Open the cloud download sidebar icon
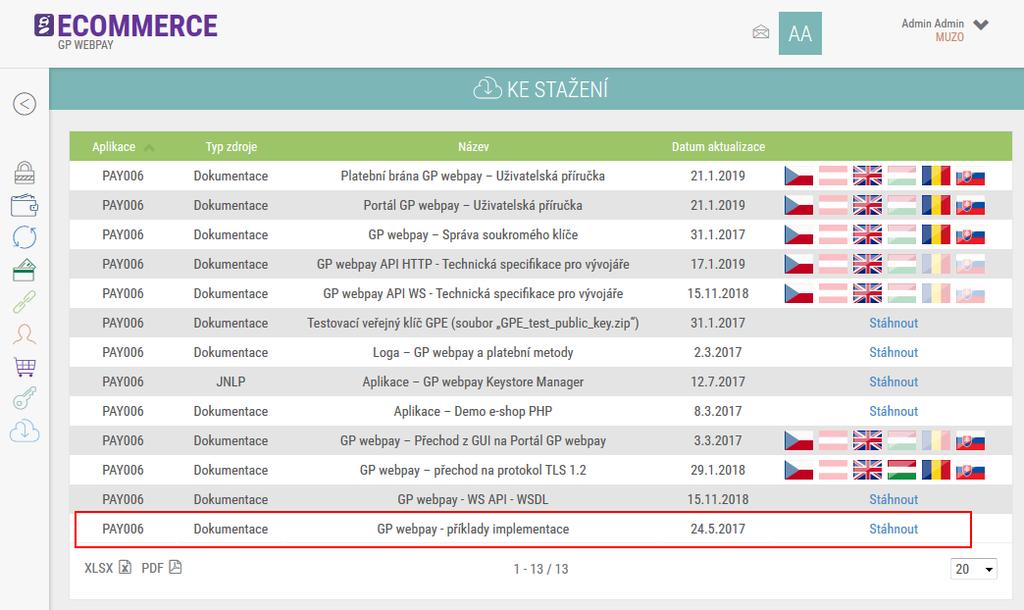This screenshot has width=1024, height=610. 25,431
